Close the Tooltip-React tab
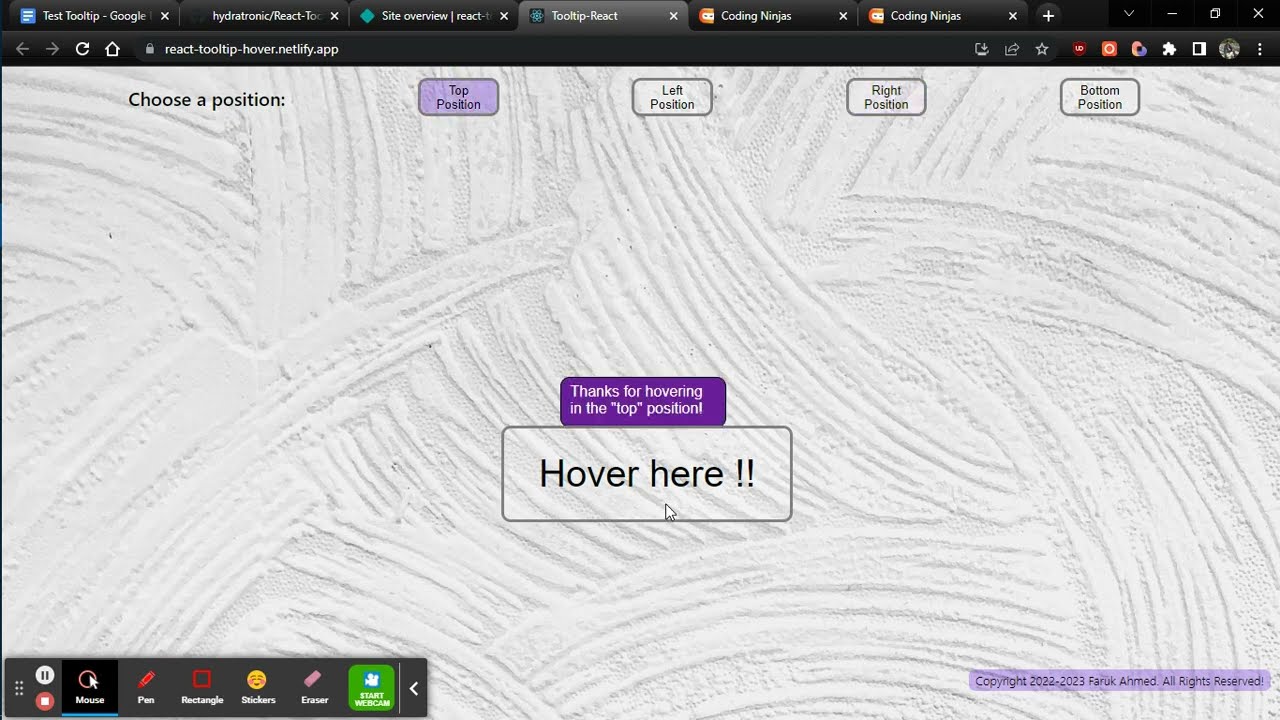The width and height of the screenshot is (1280, 720). 674,16
